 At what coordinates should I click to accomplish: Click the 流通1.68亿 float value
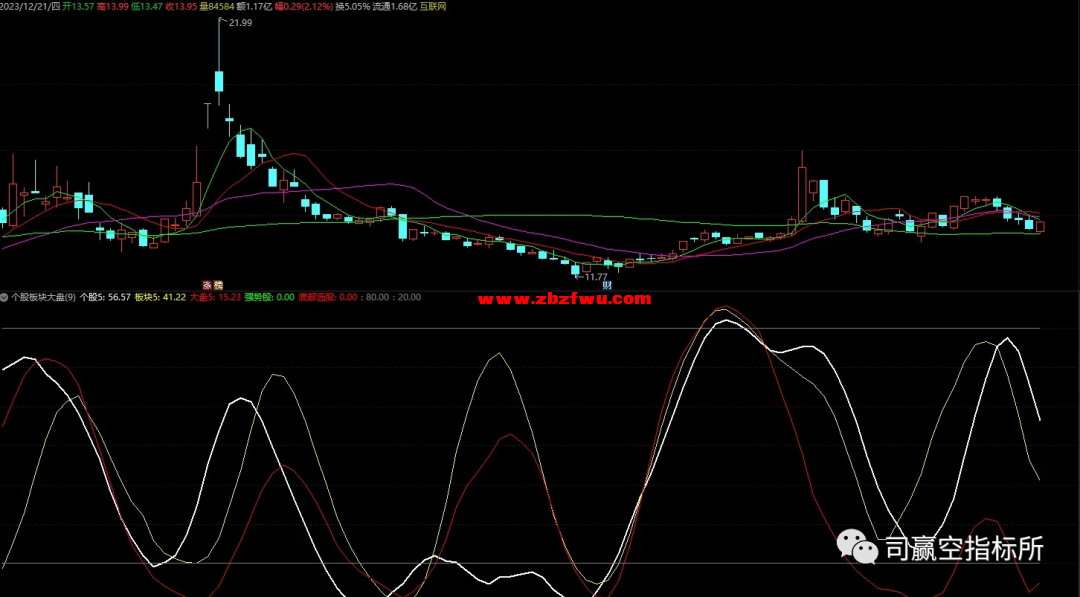tap(395, 6)
